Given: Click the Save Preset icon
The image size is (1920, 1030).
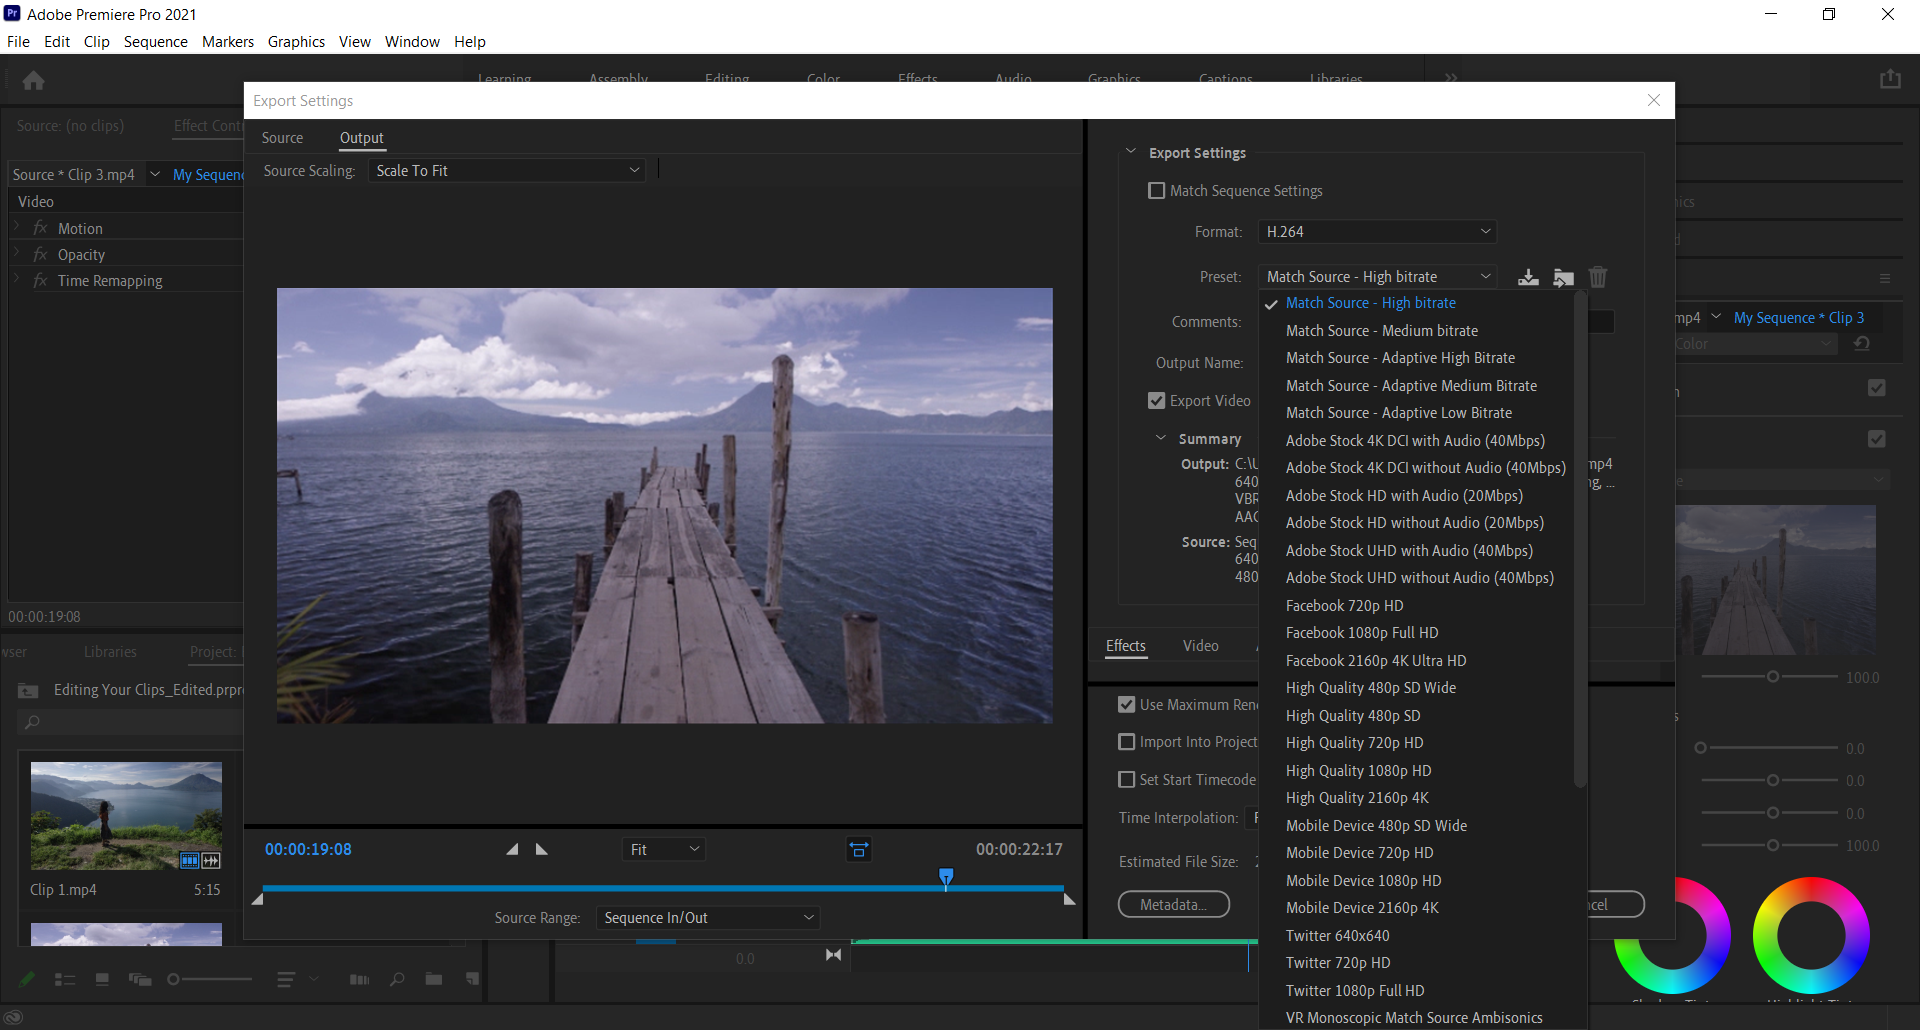Looking at the screenshot, I should (x=1528, y=278).
